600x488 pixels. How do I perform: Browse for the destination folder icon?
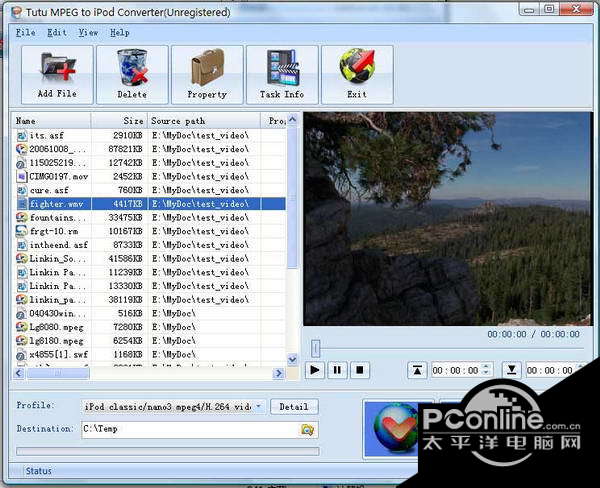tap(307, 430)
